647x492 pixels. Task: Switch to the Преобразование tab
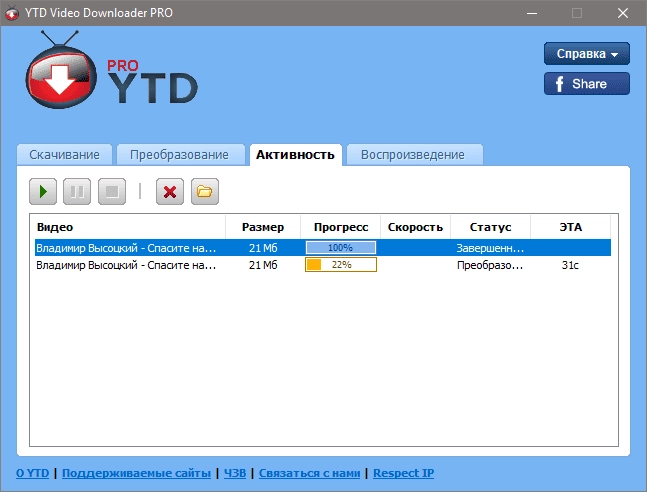[179, 155]
